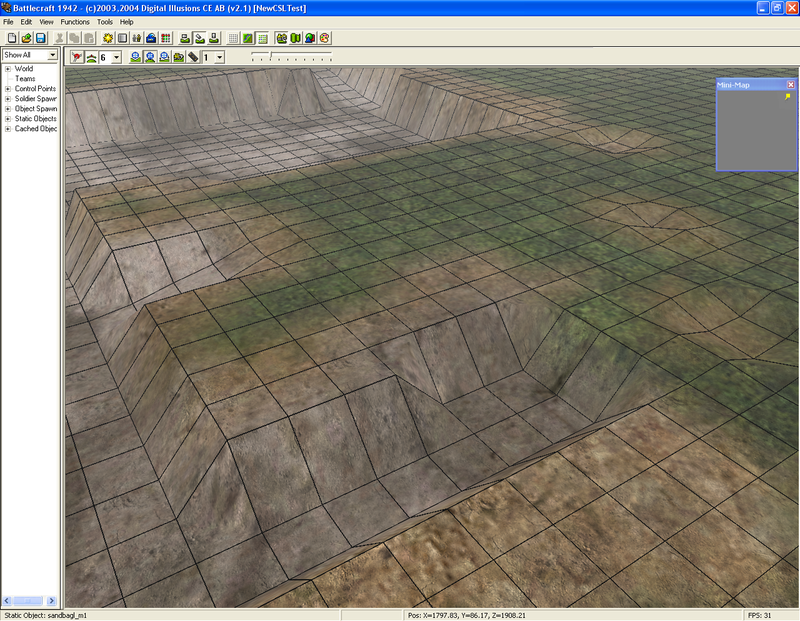This screenshot has width=800, height=621.
Task: Select the red flag placement tool
Action: 77,57
